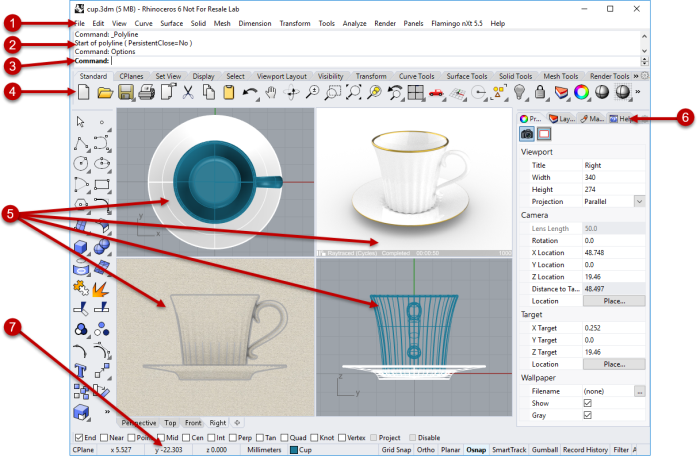Open the Surface menu
The height and width of the screenshot is (462, 700).
[x=172, y=23]
